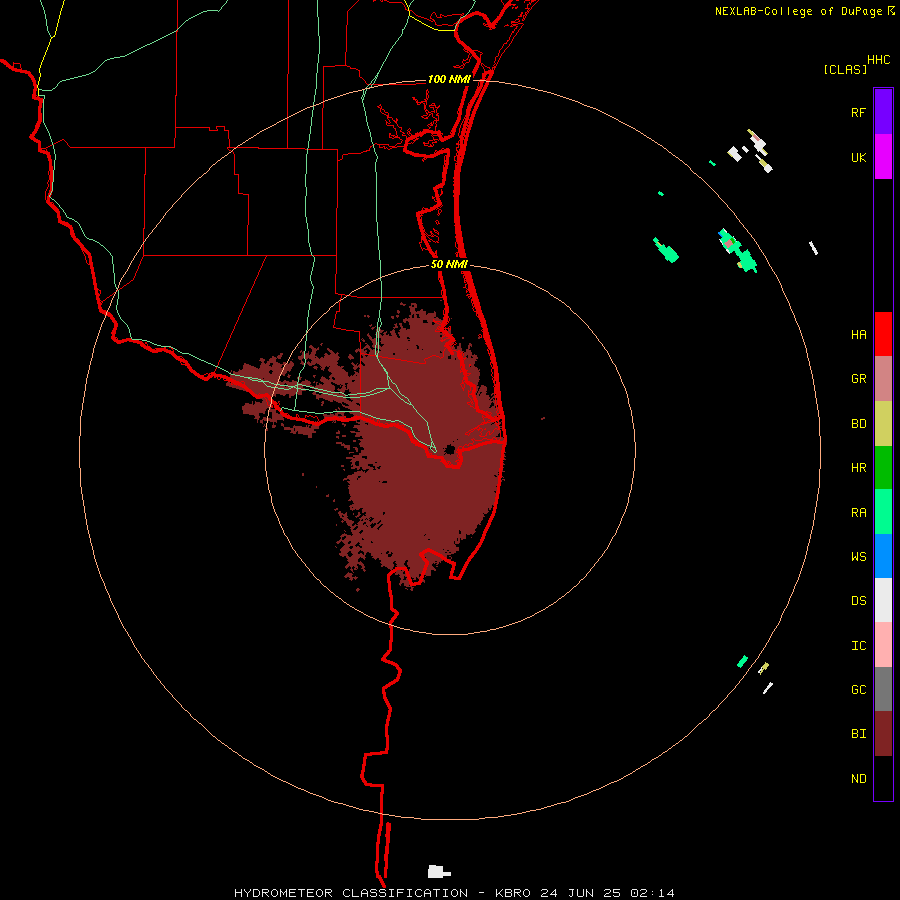The image size is (900, 900).
Task: Click the RA legend label
Action: [x=858, y=513]
